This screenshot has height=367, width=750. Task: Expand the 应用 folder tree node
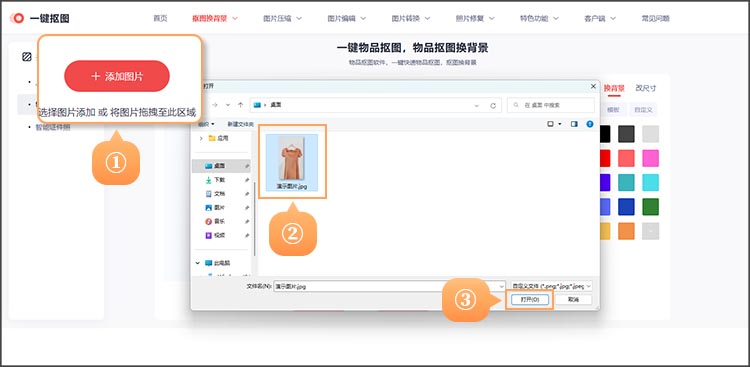(201, 138)
